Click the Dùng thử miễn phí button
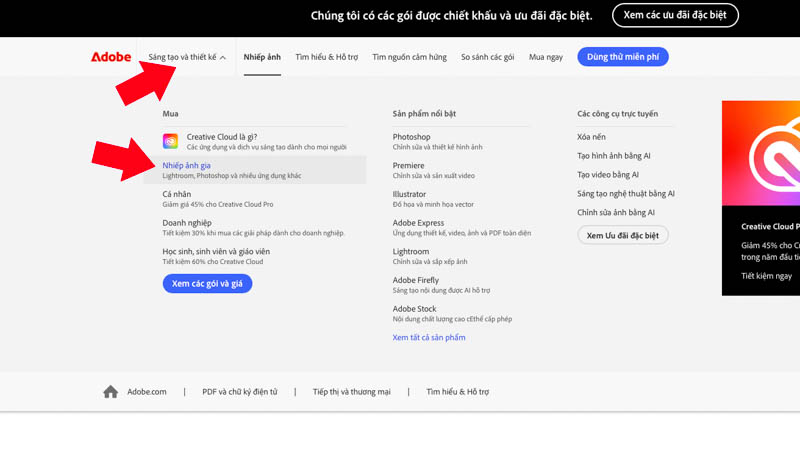800x450 pixels. coord(623,57)
